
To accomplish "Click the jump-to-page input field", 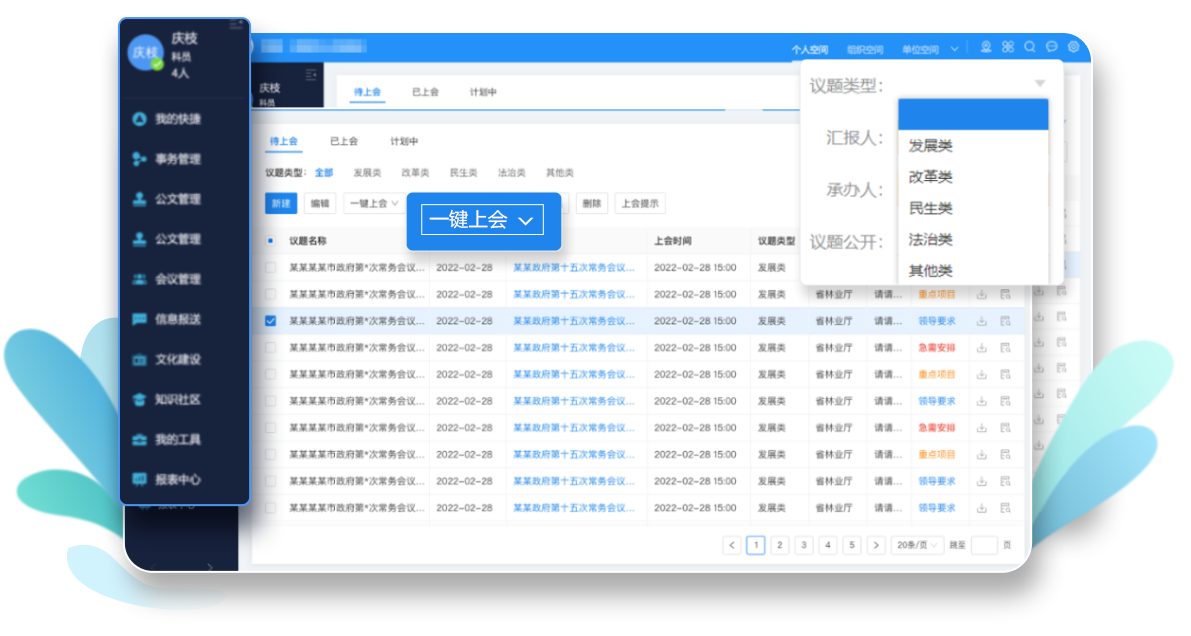I will (984, 545).
